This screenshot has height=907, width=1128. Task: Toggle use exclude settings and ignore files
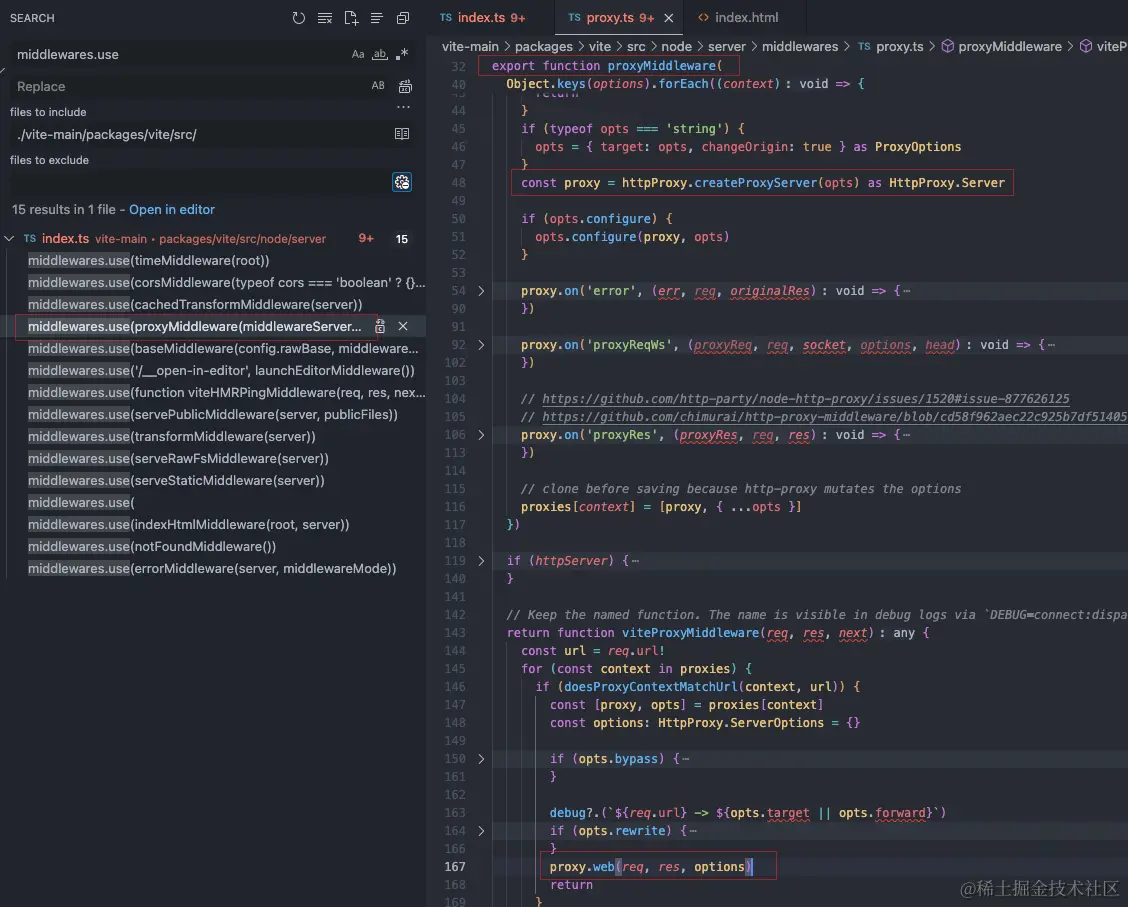(402, 183)
